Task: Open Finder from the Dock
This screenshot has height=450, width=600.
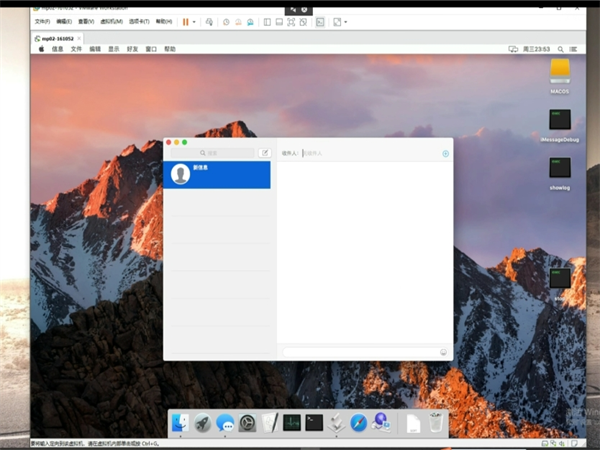Action: tap(180, 423)
